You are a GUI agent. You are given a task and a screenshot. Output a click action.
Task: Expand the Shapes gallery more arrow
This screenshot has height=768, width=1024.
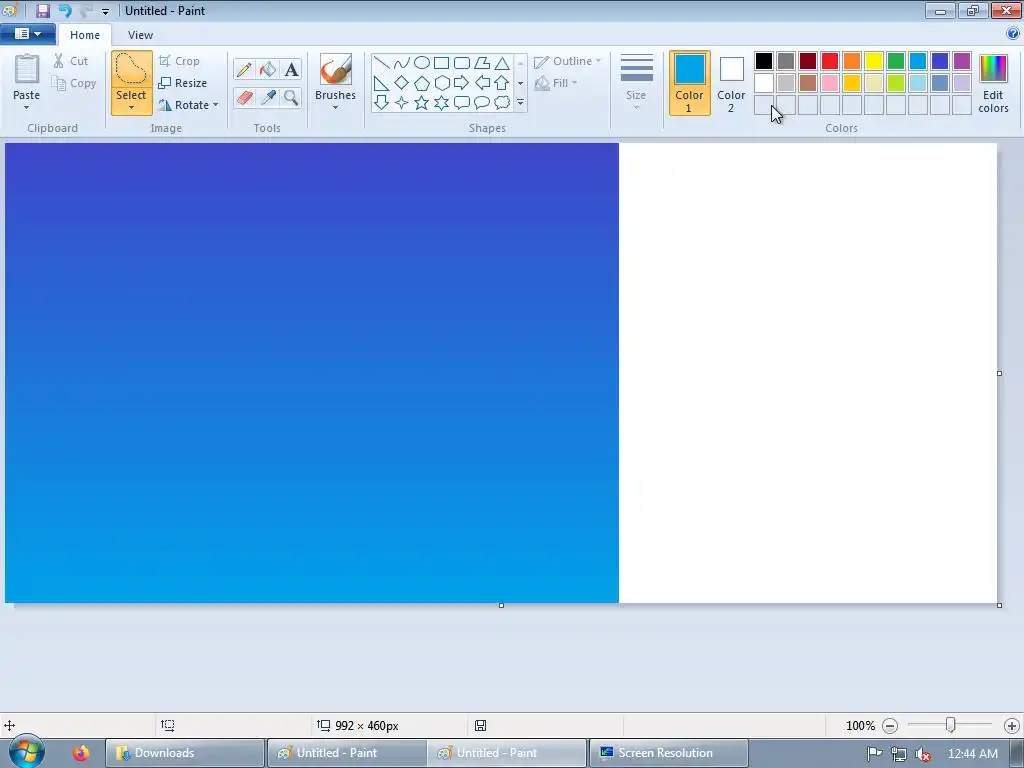click(520, 103)
